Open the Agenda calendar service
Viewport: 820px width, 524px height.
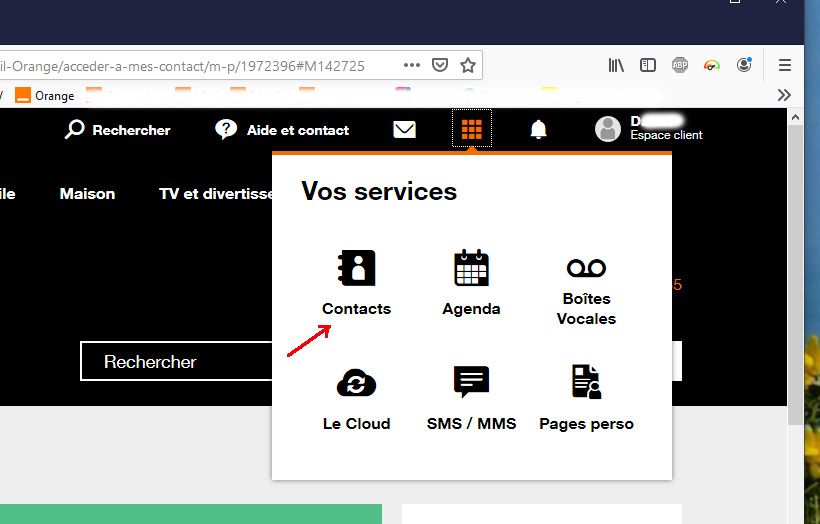(471, 283)
